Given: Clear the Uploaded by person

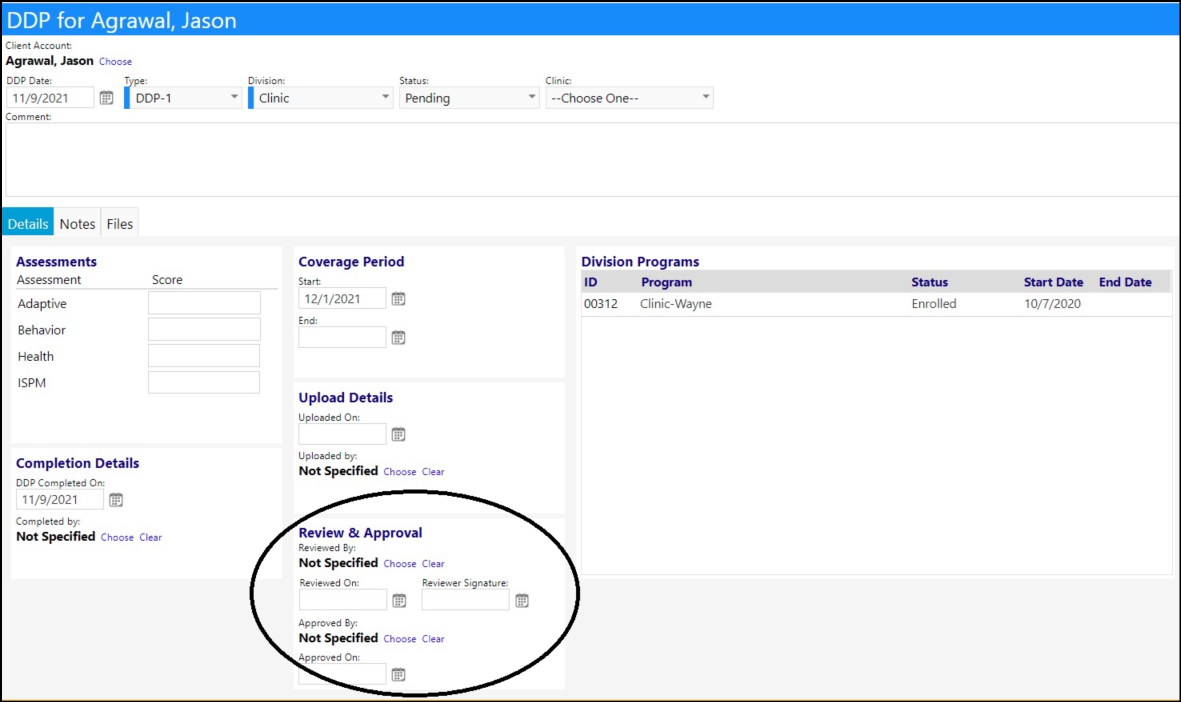Looking at the screenshot, I should [x=433, y=472].
